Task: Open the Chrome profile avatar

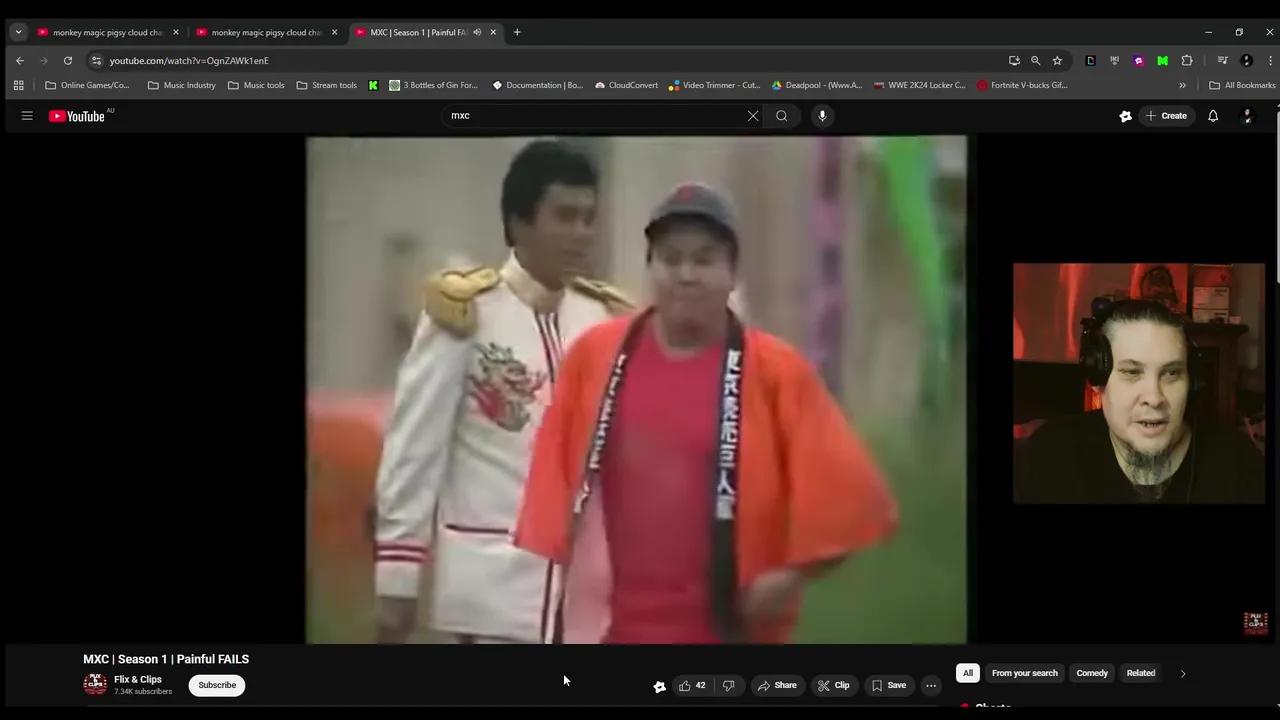Action: pyautogui.click(x=1246, y=60)
